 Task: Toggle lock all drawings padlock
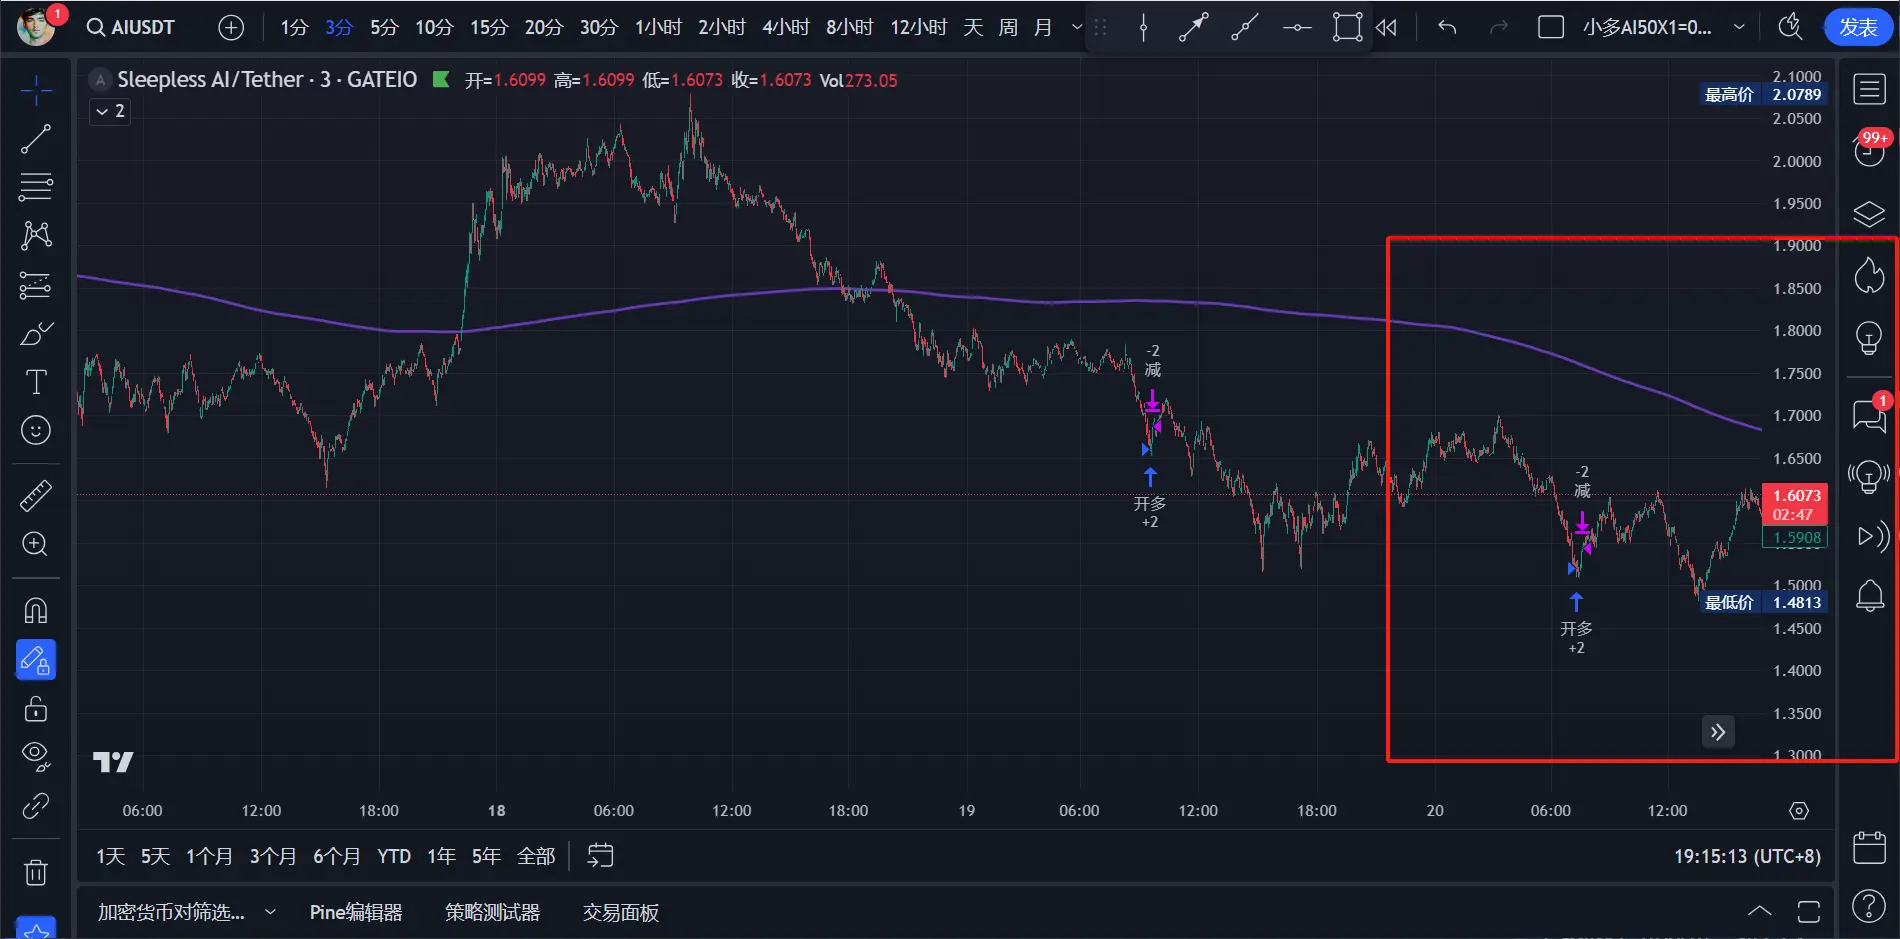pos(36,709)
